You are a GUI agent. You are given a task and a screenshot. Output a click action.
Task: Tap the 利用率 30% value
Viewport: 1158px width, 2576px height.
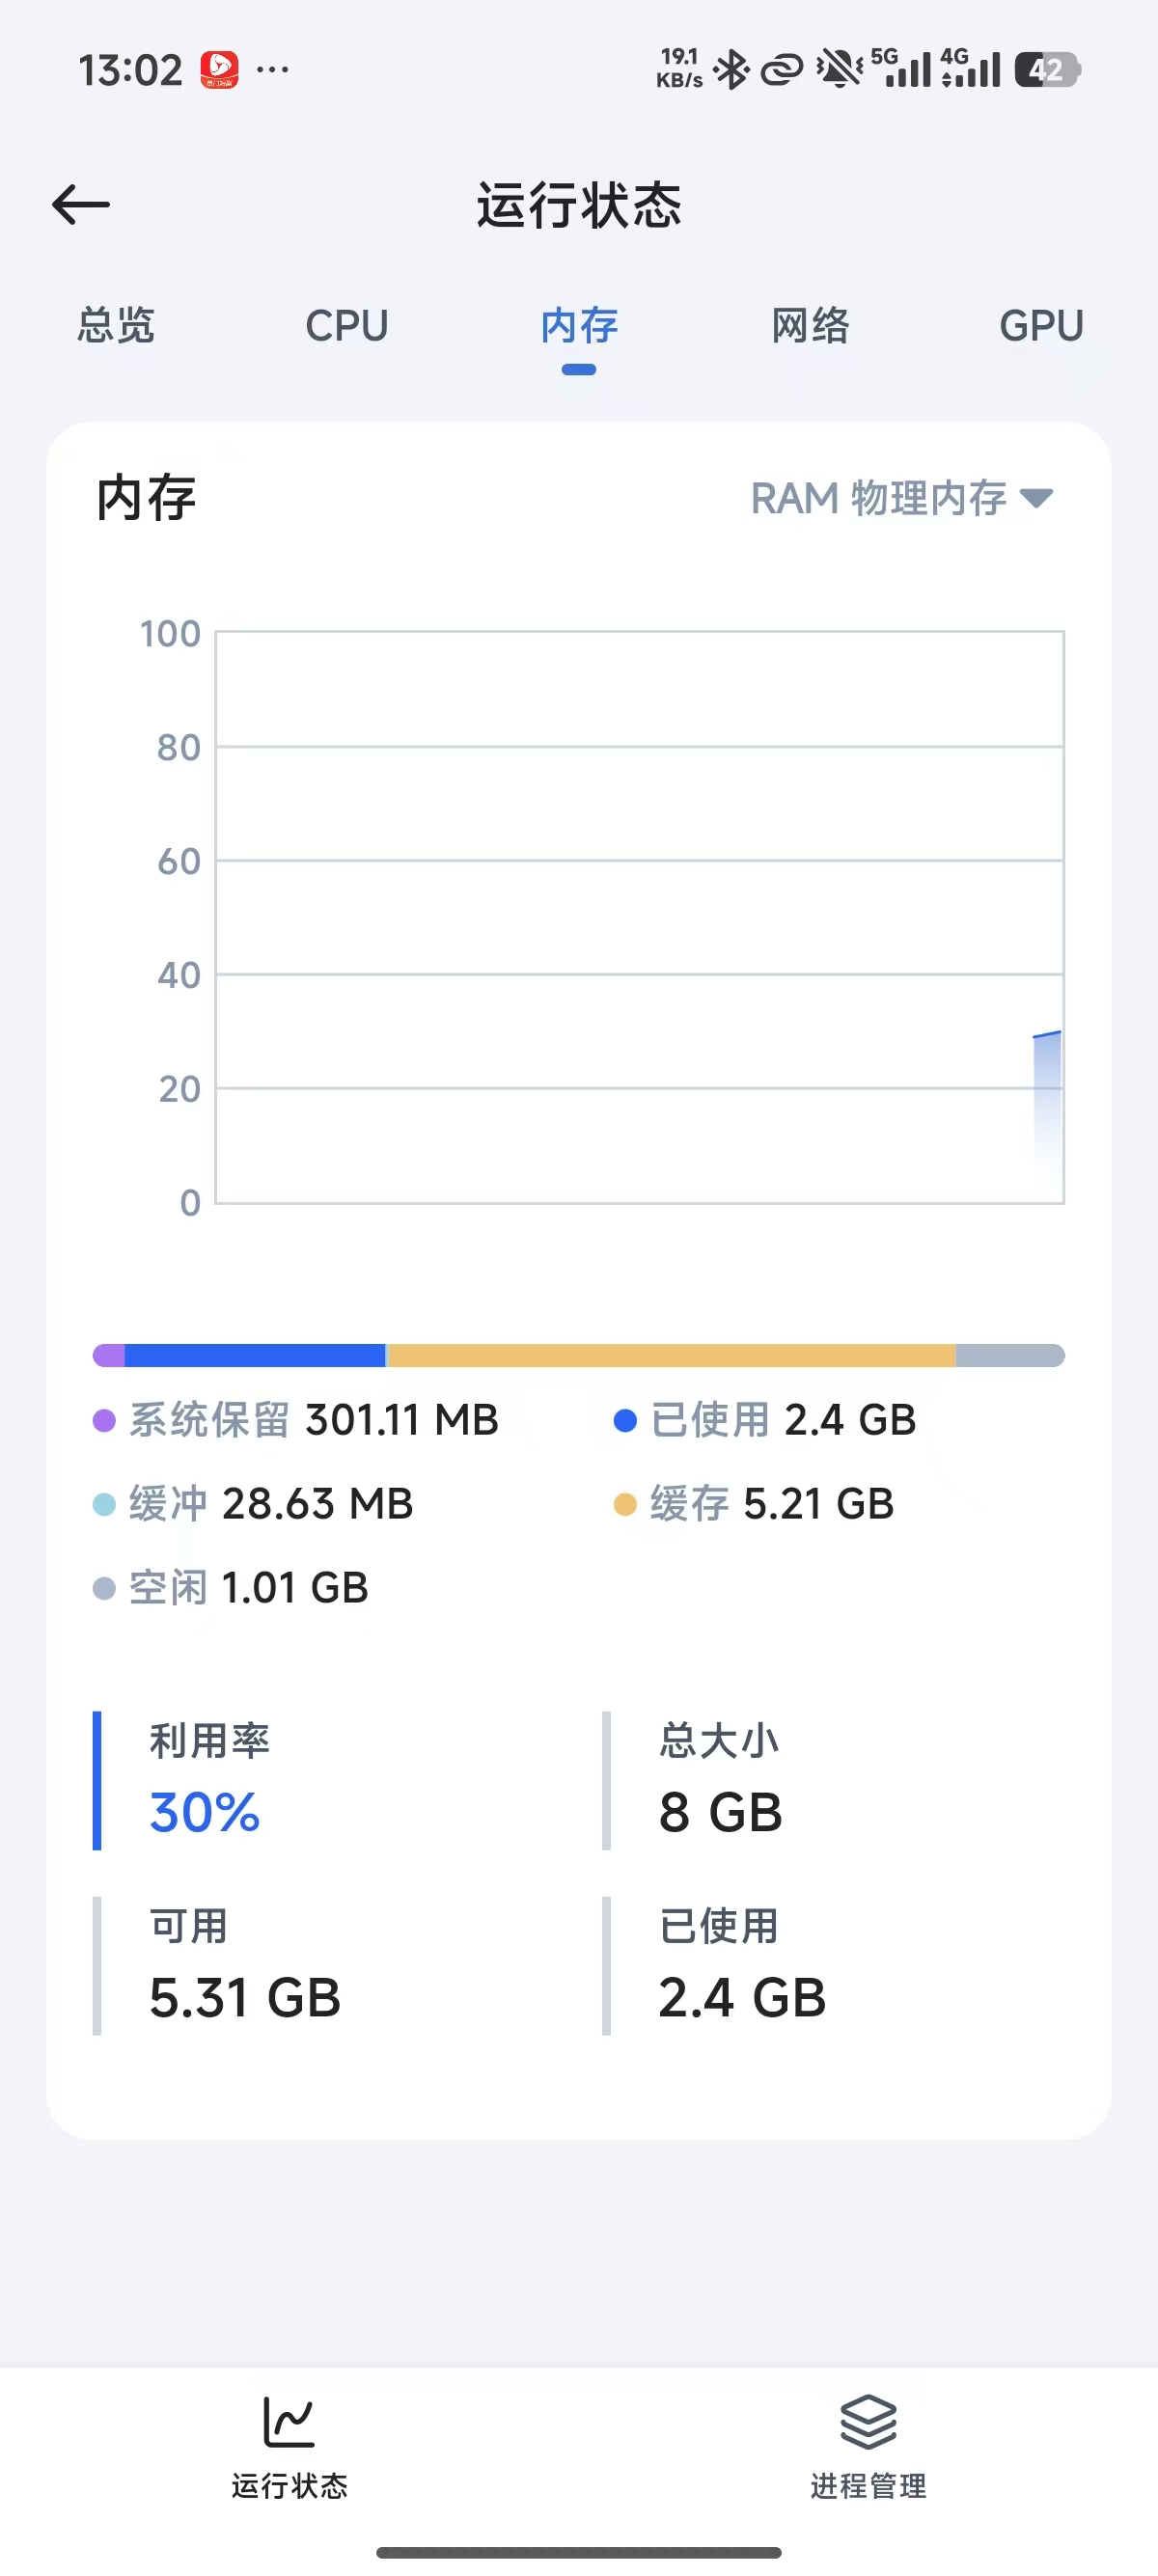coord(205,1812)
